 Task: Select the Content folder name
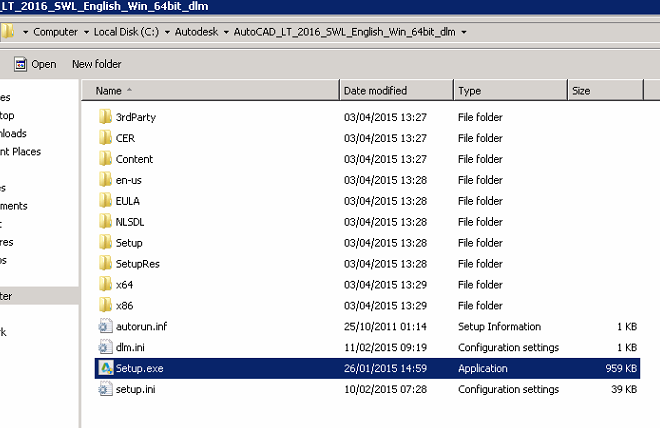coord(134,159)
